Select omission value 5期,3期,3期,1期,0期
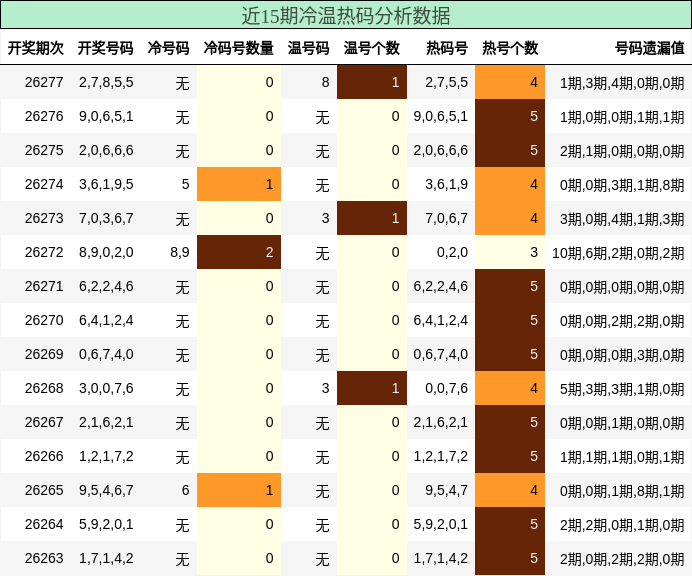This screenshot has height=576, width=692. (x=622, y=389)
